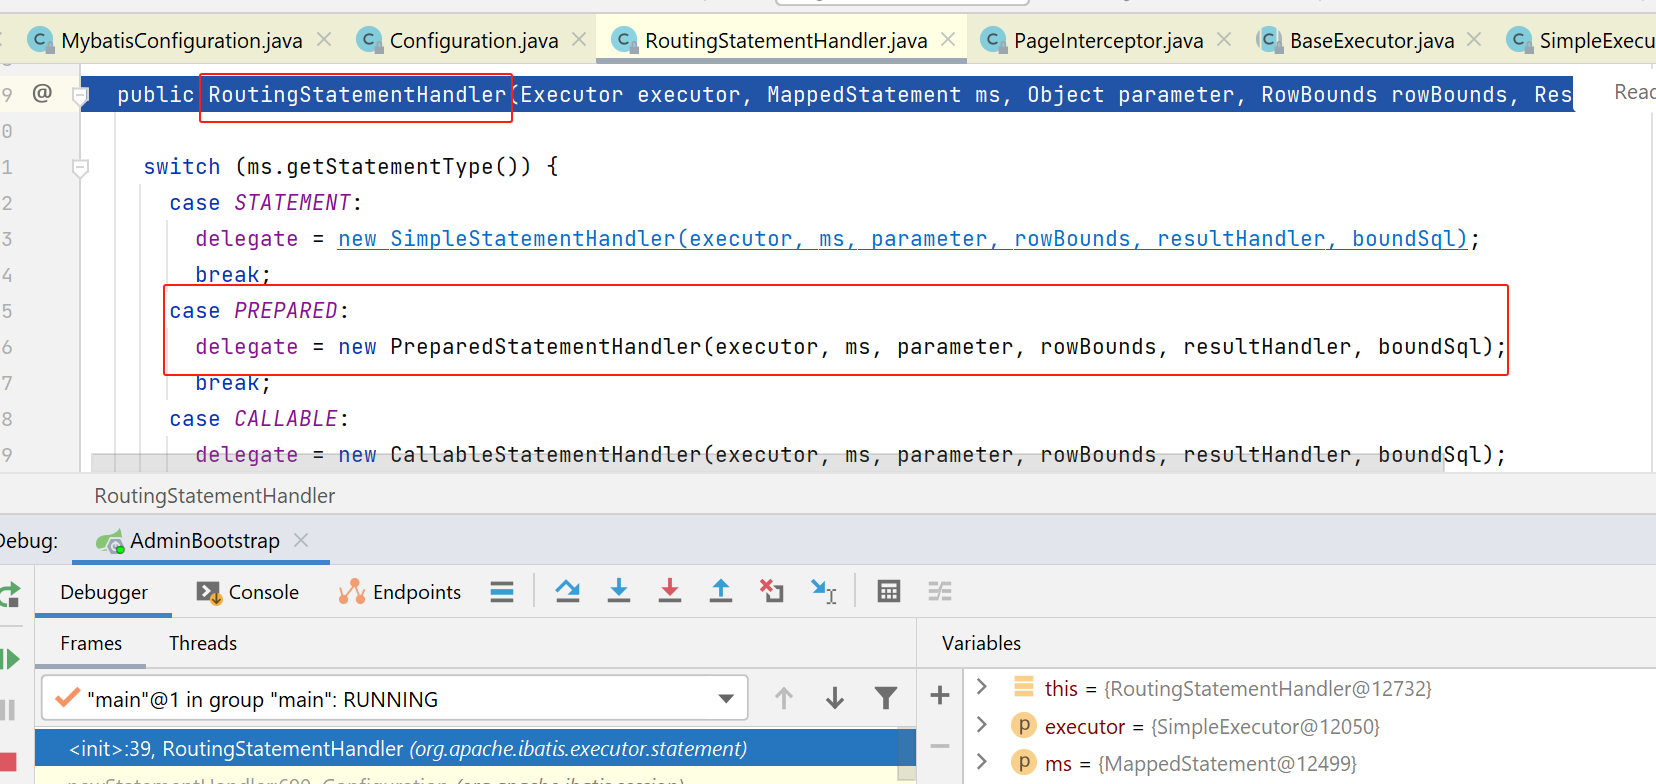Switch to the Console tab

pos(249,592)
